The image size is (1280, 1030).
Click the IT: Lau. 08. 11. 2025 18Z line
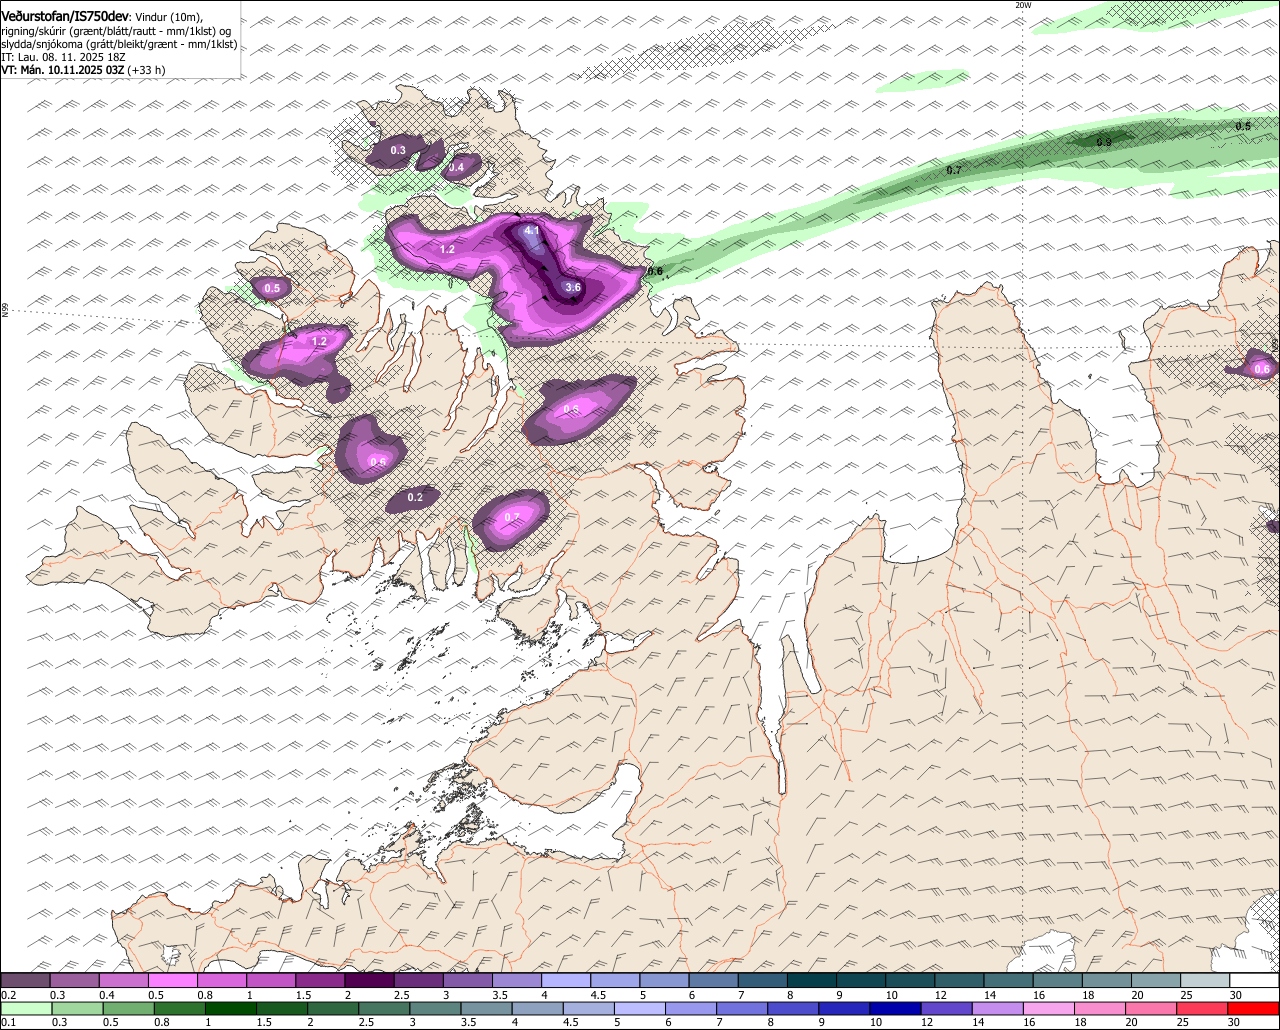(x=63, y=57)
